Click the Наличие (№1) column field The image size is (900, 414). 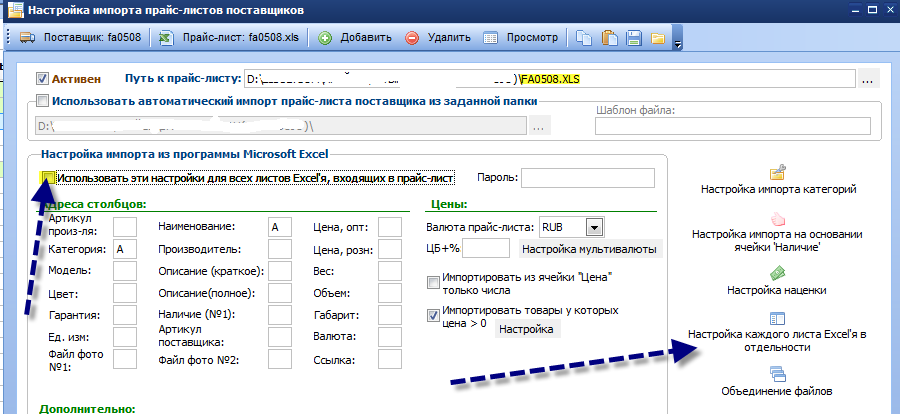coord(280,315)
